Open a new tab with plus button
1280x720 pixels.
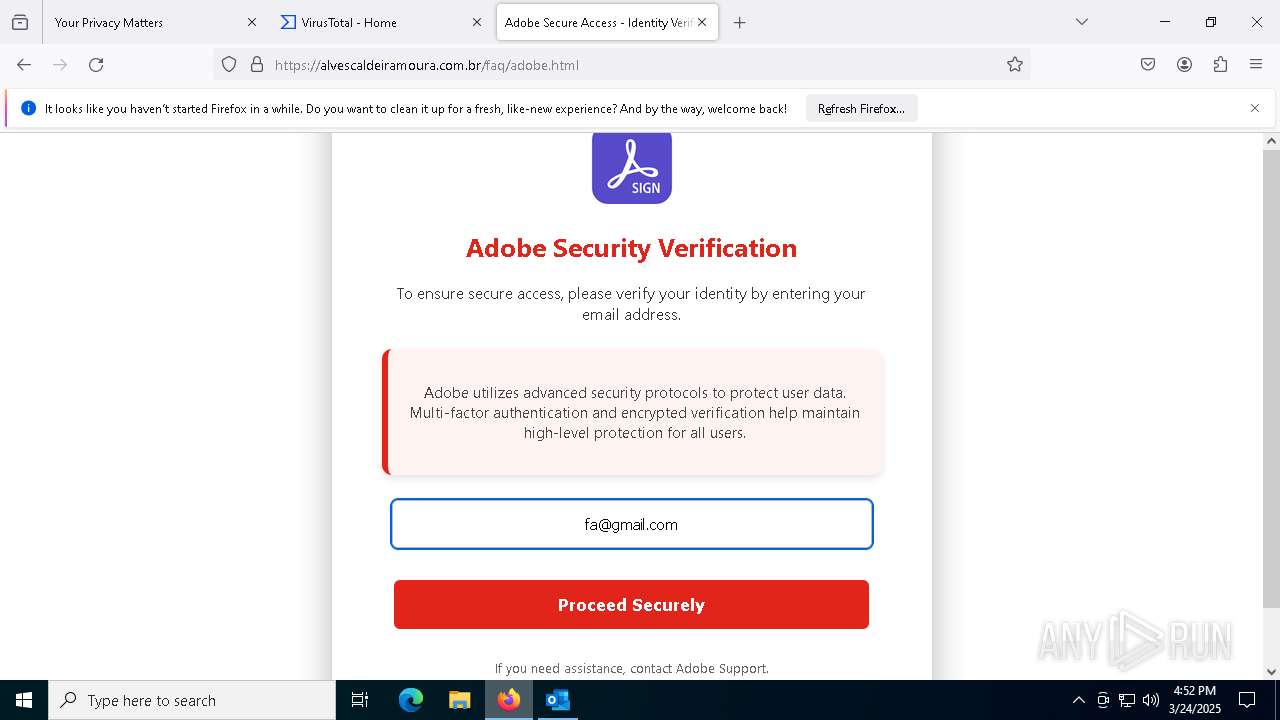click(x=740, y=22)
